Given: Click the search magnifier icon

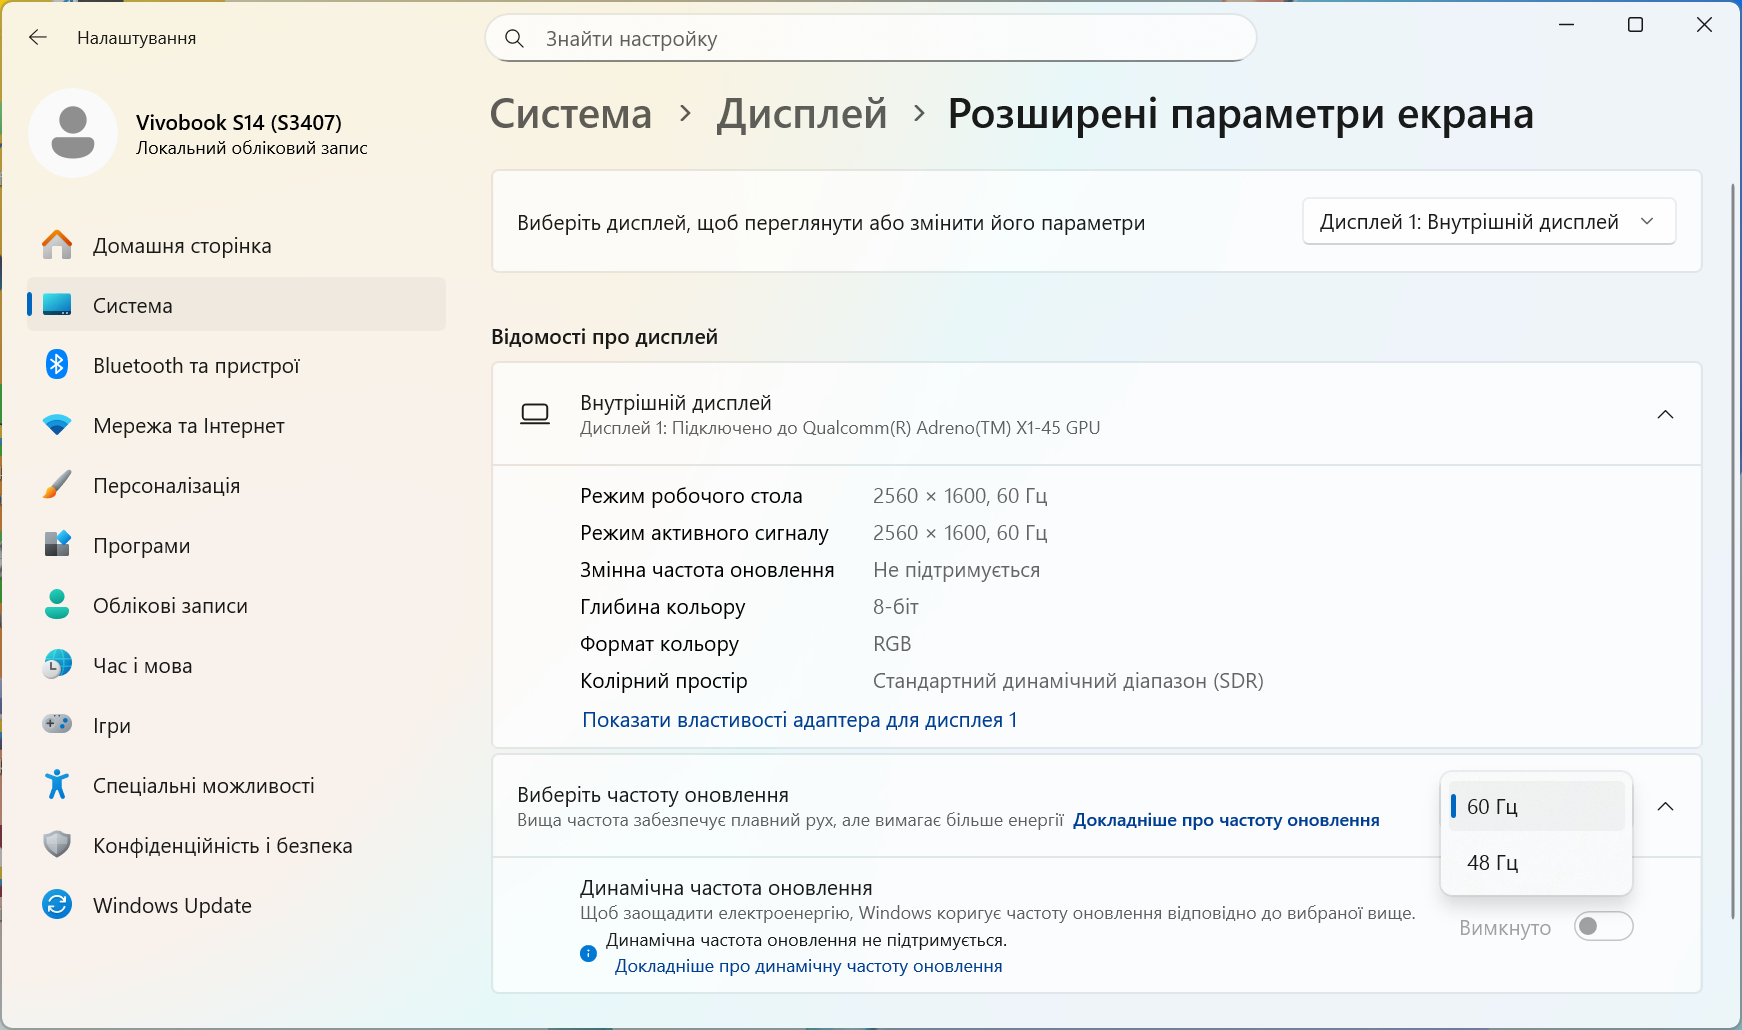Looking at the screenshot, I should click(x=514, y=39).
